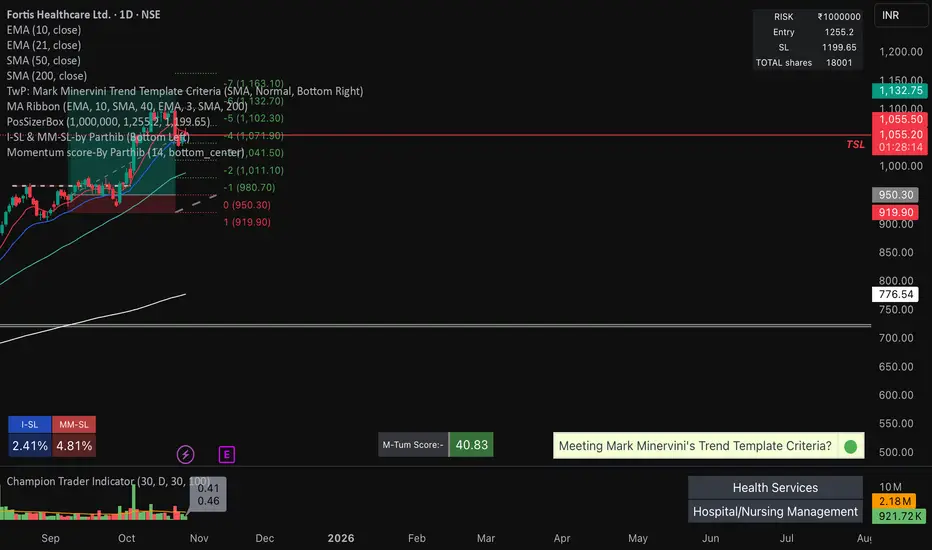Click the Entry 1255.2 table row
This screenshot has height=550, width=932.
pos(808,32)
